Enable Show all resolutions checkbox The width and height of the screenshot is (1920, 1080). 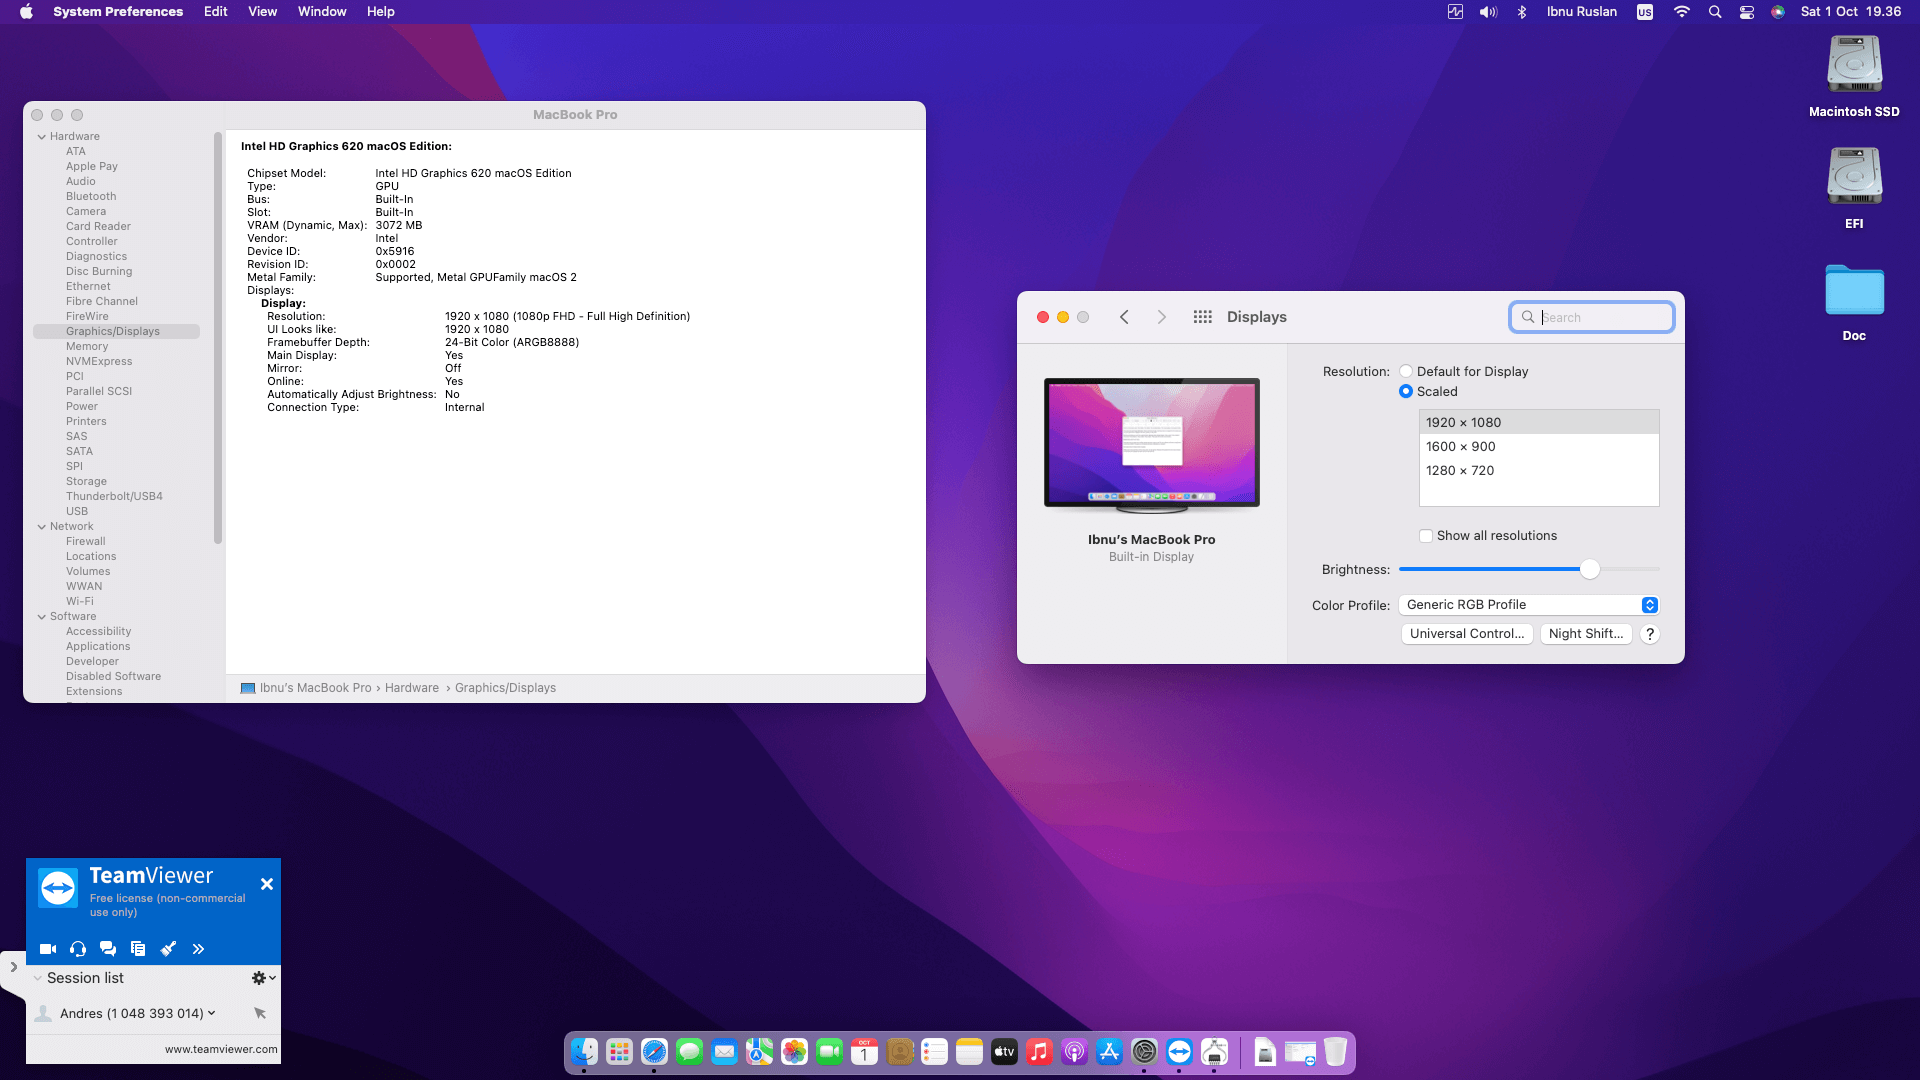coord(1426,536)
